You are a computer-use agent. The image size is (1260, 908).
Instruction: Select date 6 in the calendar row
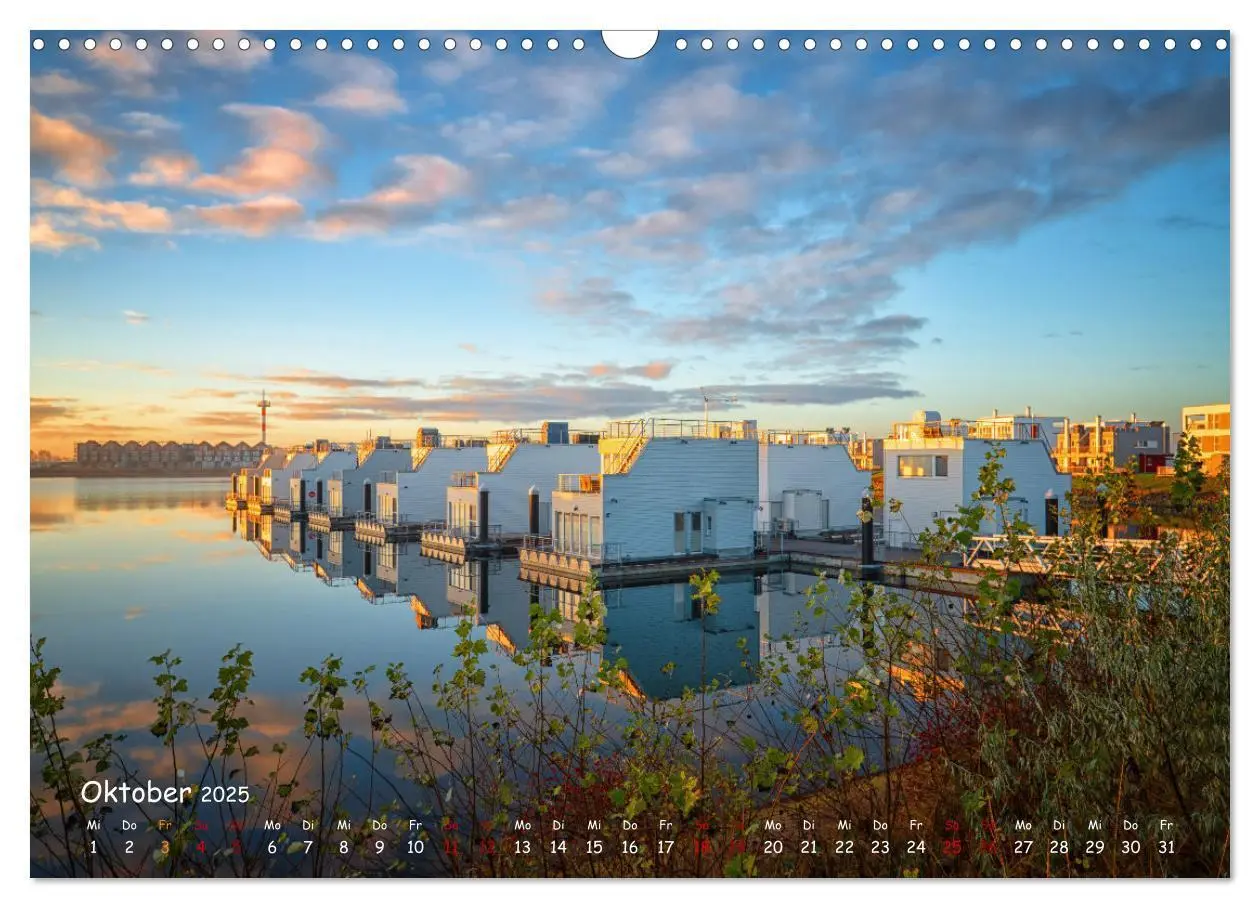[x=272, y=847]
